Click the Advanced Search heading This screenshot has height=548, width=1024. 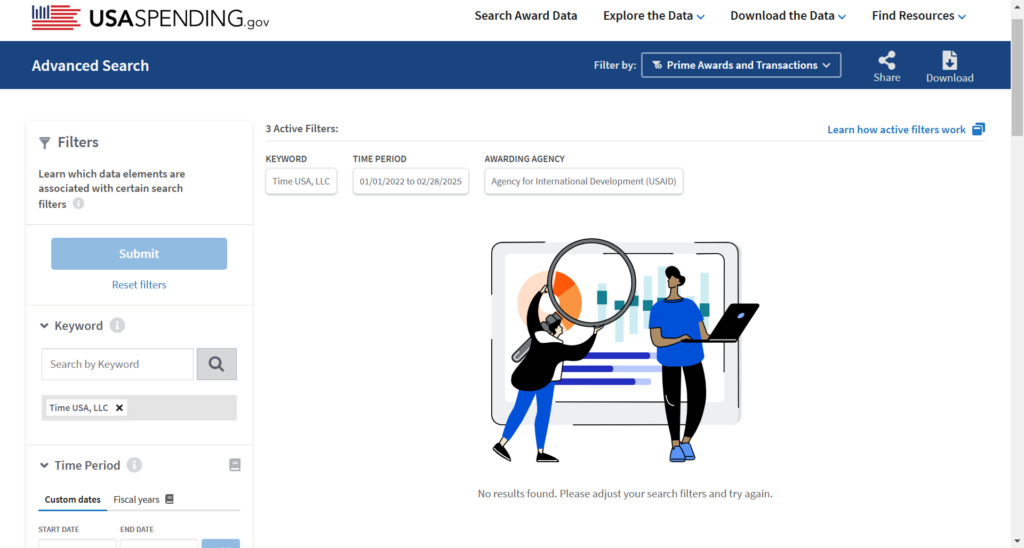pyautogui.click(x=90, y=65)
